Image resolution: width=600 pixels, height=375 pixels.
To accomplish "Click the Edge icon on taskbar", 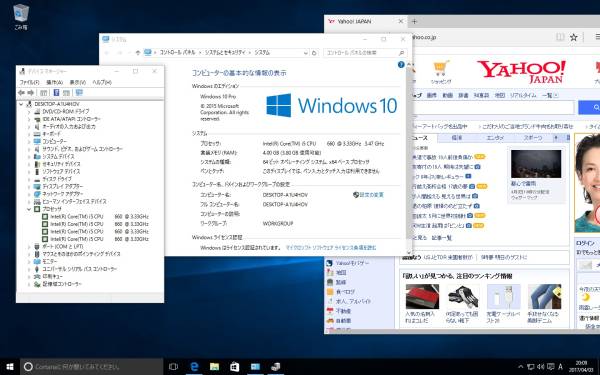I will (x=194, y=367).
